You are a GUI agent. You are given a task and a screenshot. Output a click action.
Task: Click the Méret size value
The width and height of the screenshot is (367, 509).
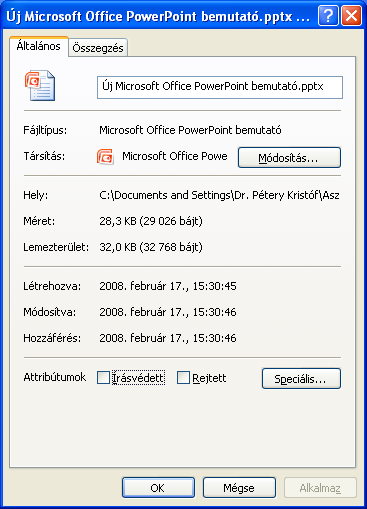[151, 221]
